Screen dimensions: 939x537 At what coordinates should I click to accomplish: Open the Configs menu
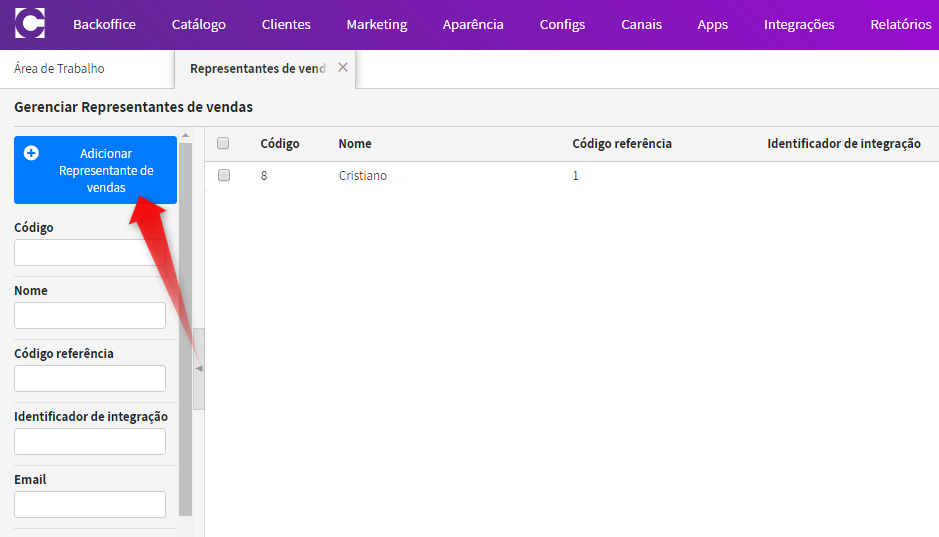[562, 25]
